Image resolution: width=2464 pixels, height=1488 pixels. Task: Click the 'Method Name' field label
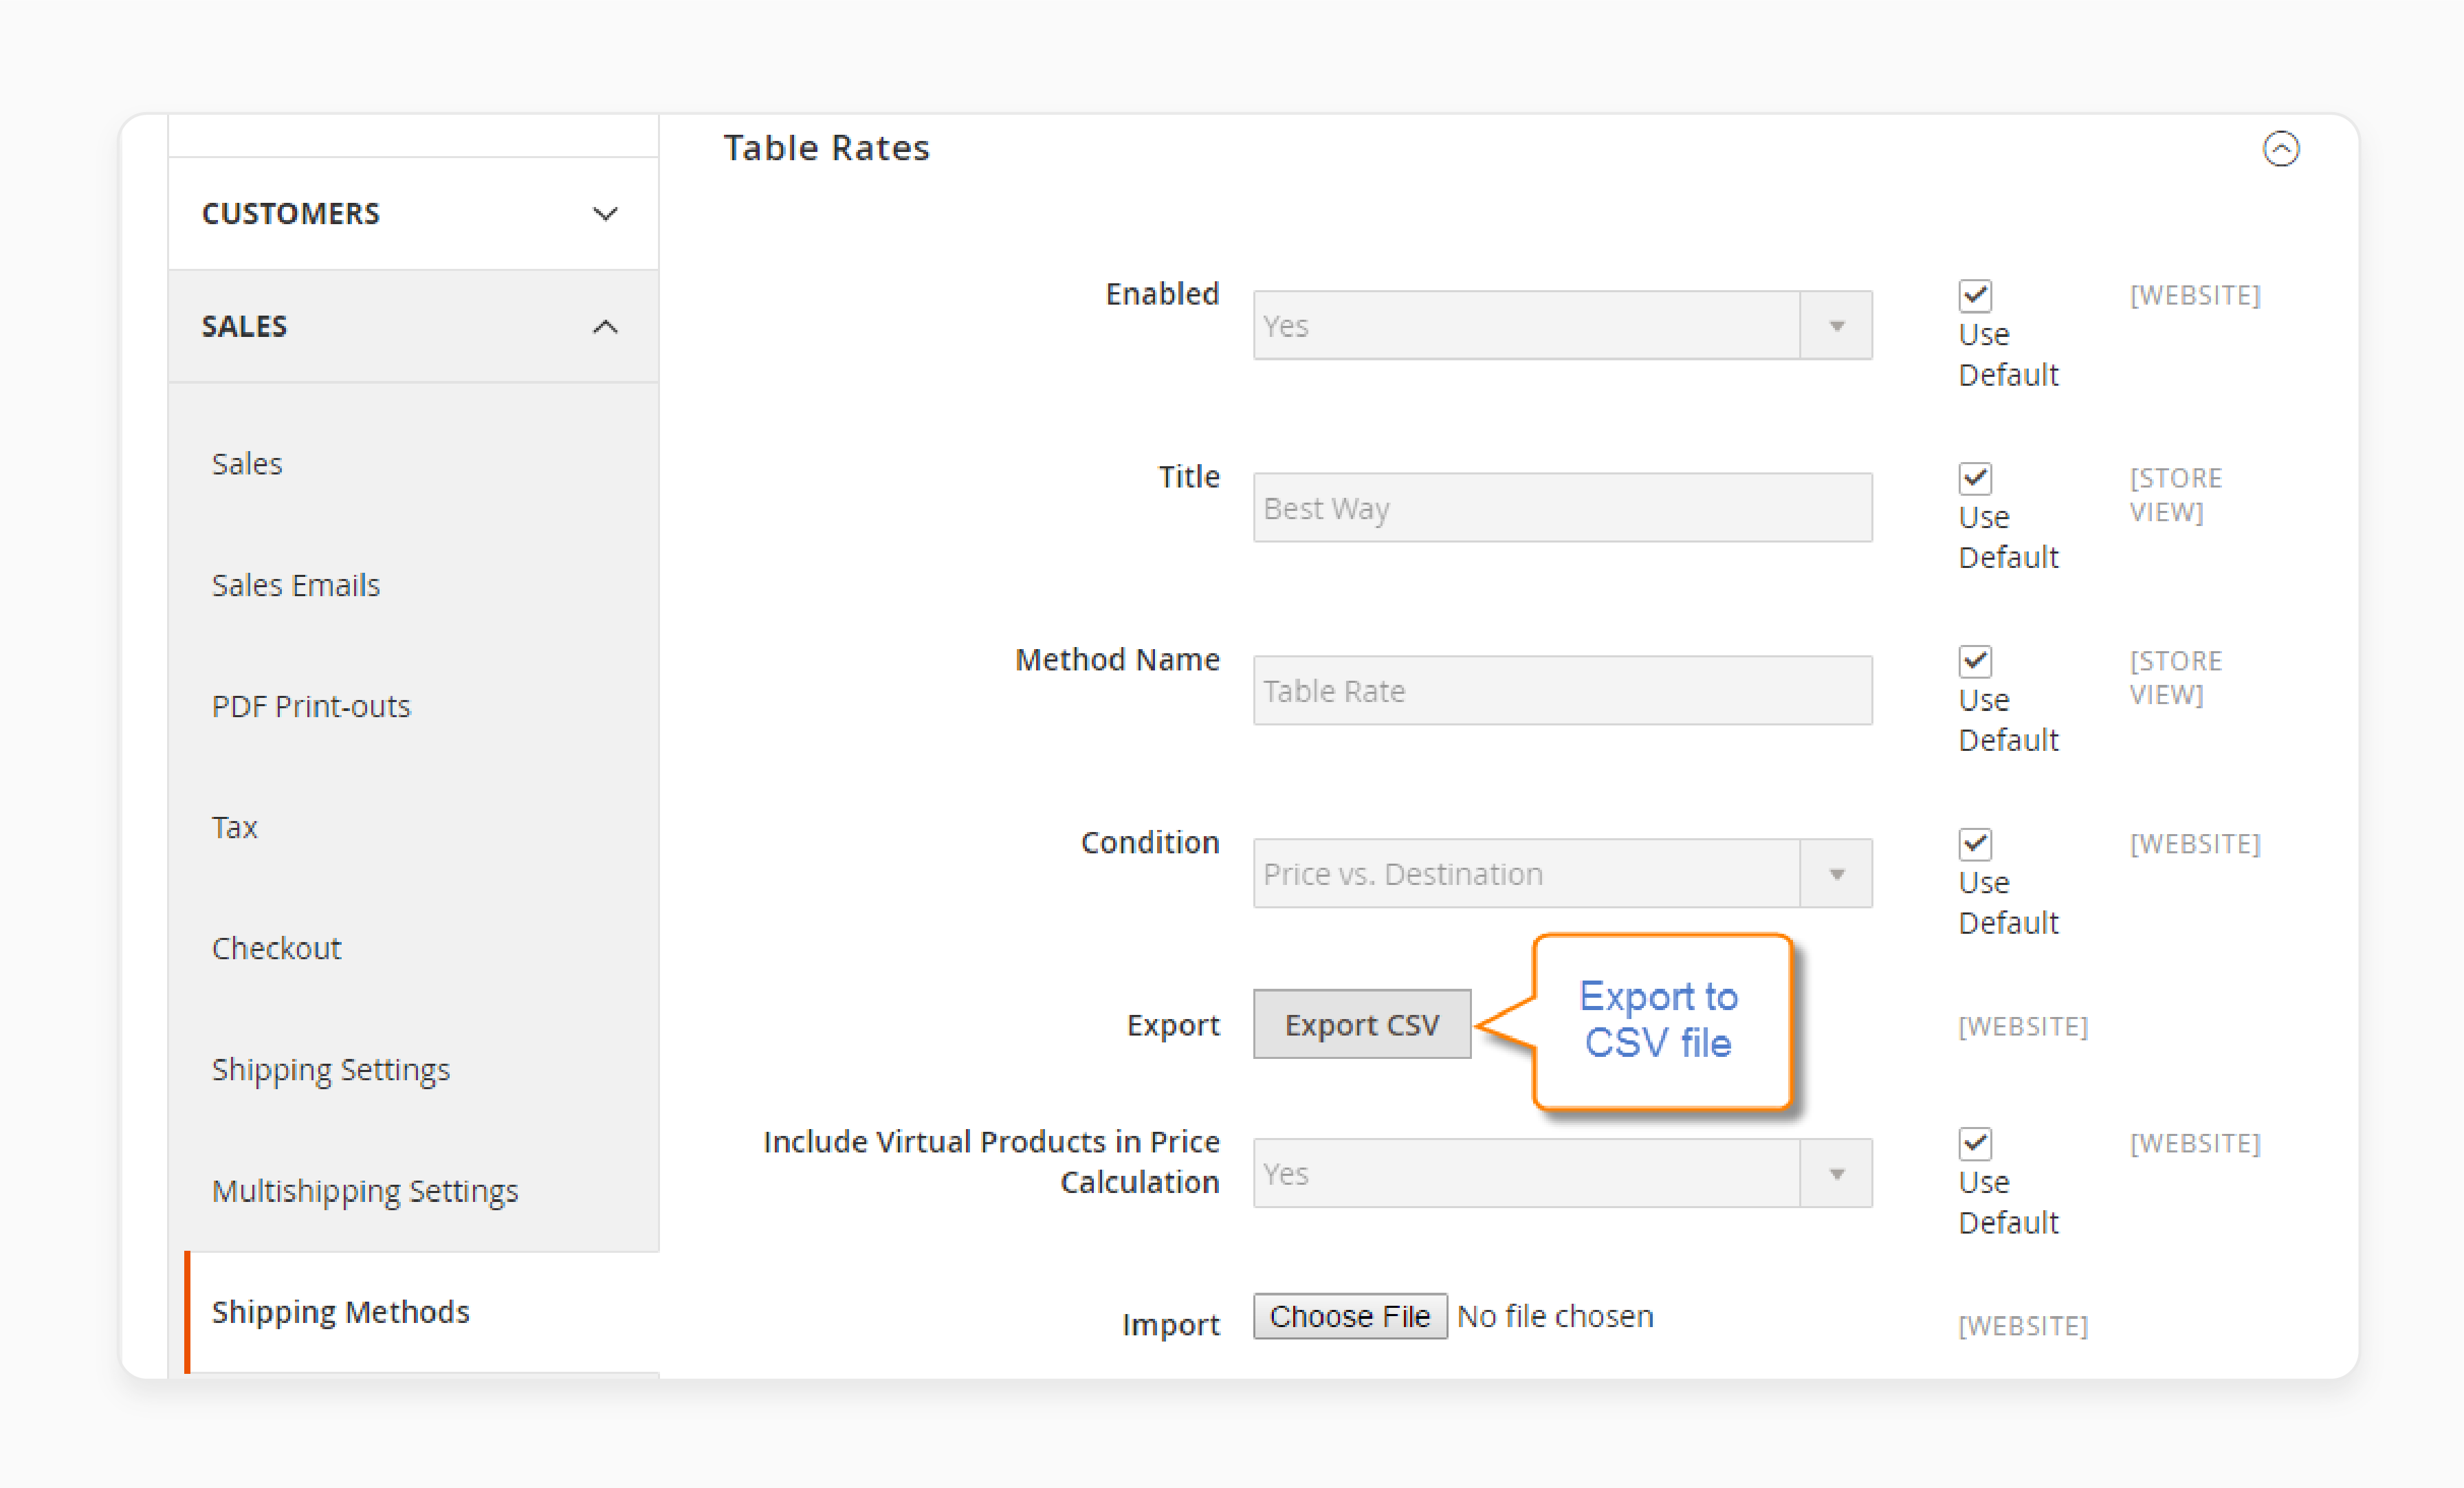pyautogui.click(x=1117, y=660)
